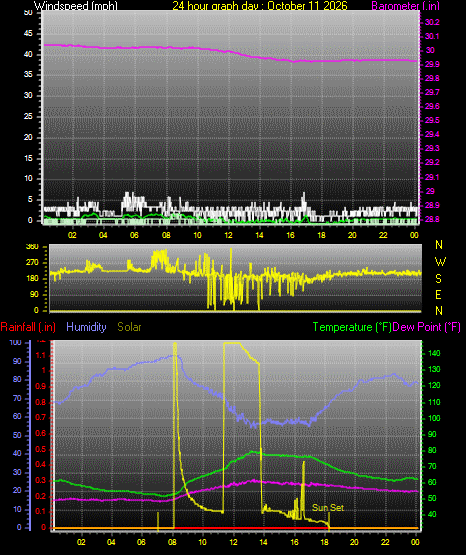Click wind direction scale value 180
Image resolution: width=466 pixels, height=555 pixels.
pyautogui.click(x=32, y=279)
